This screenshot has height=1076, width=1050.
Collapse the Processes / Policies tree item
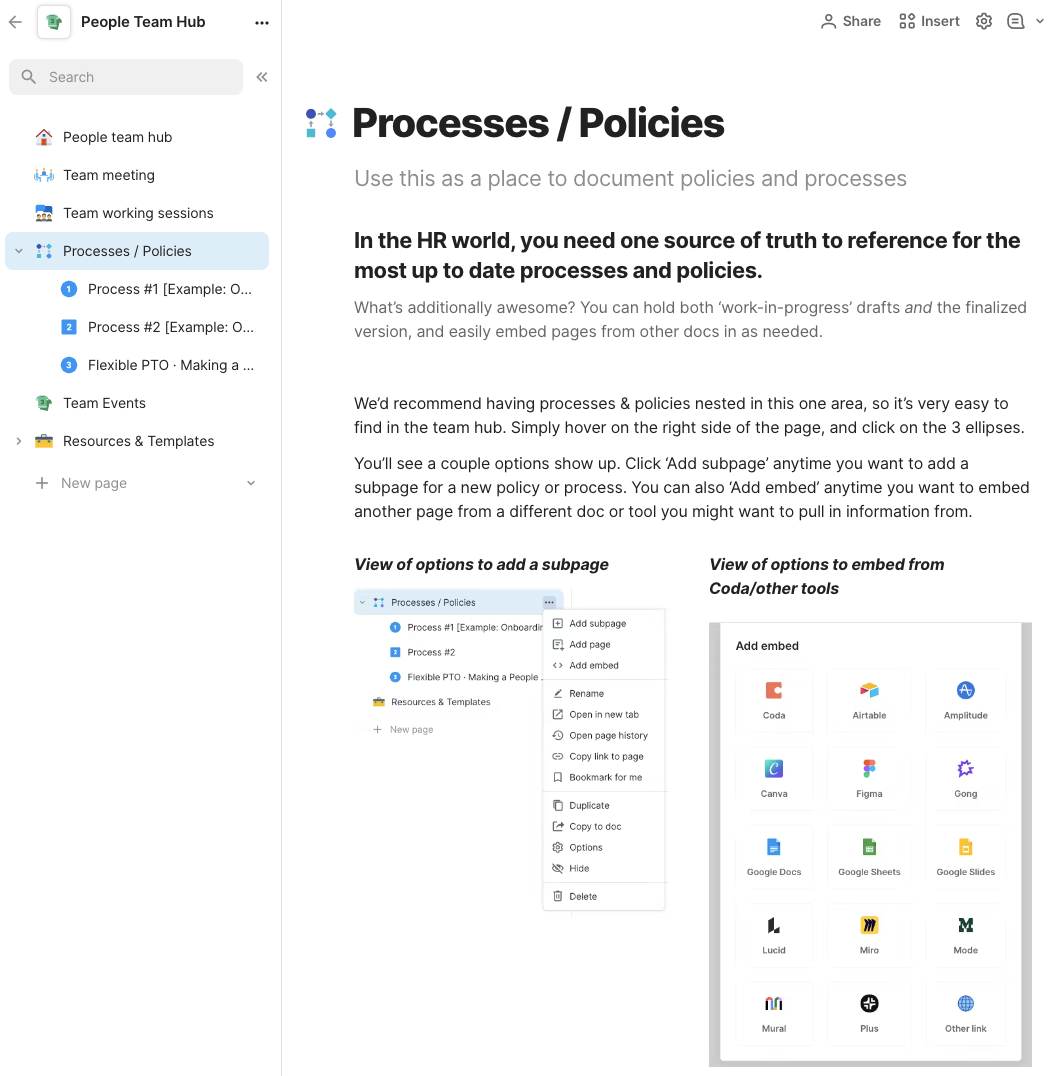tap(19, 251)
